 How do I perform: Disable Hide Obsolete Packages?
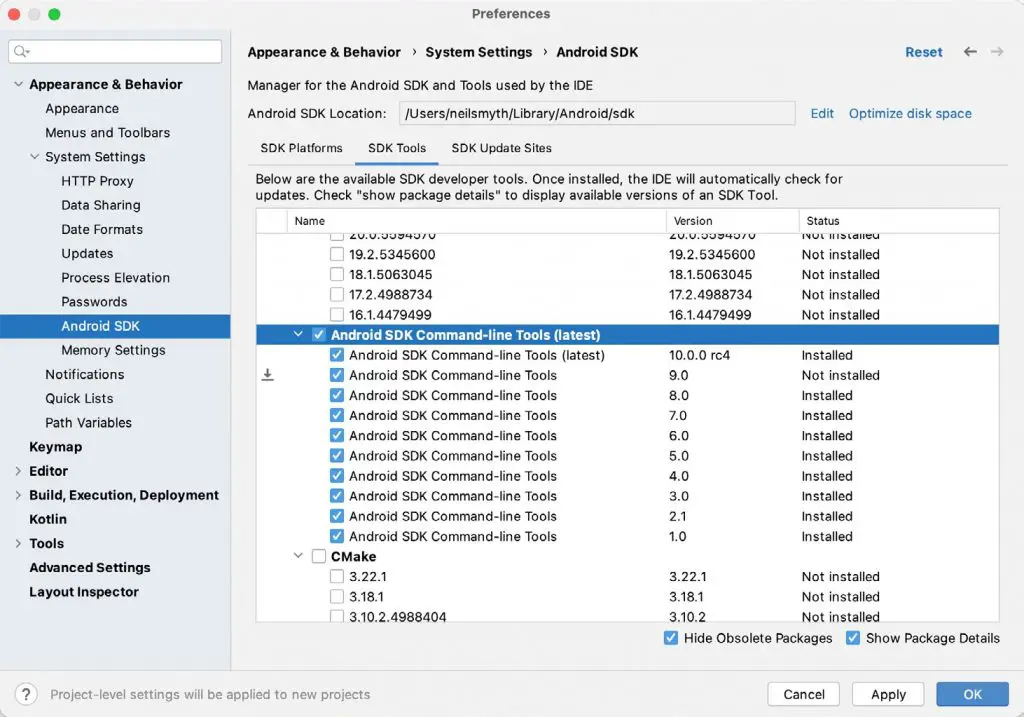tap(670, 638)
